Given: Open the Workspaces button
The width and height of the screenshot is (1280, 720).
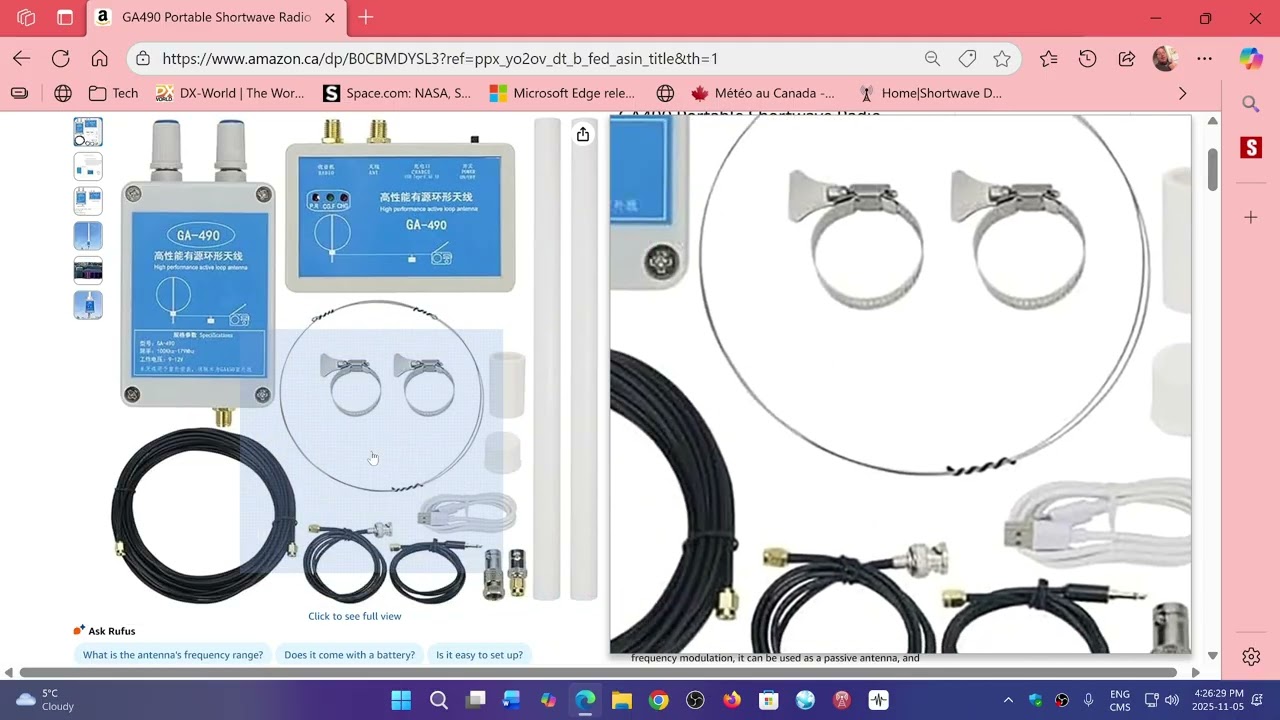Looking at the screenshot, I should pyautogui.click(x=27, y=18).
